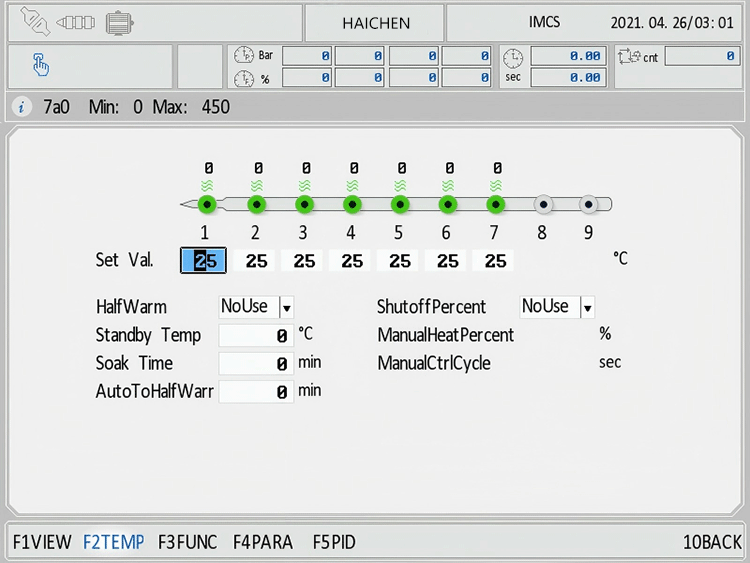Click first % flow value field

[x=308, y=77]
